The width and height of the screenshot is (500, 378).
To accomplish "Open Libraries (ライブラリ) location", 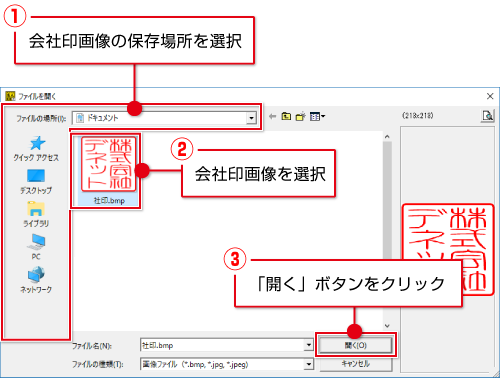I will (36, 214).
